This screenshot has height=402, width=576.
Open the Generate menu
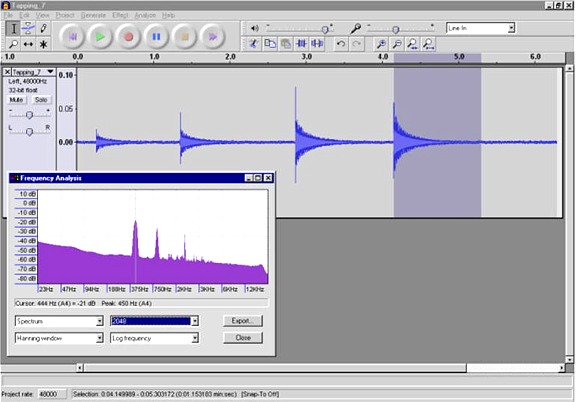click(x=93, y=15)
